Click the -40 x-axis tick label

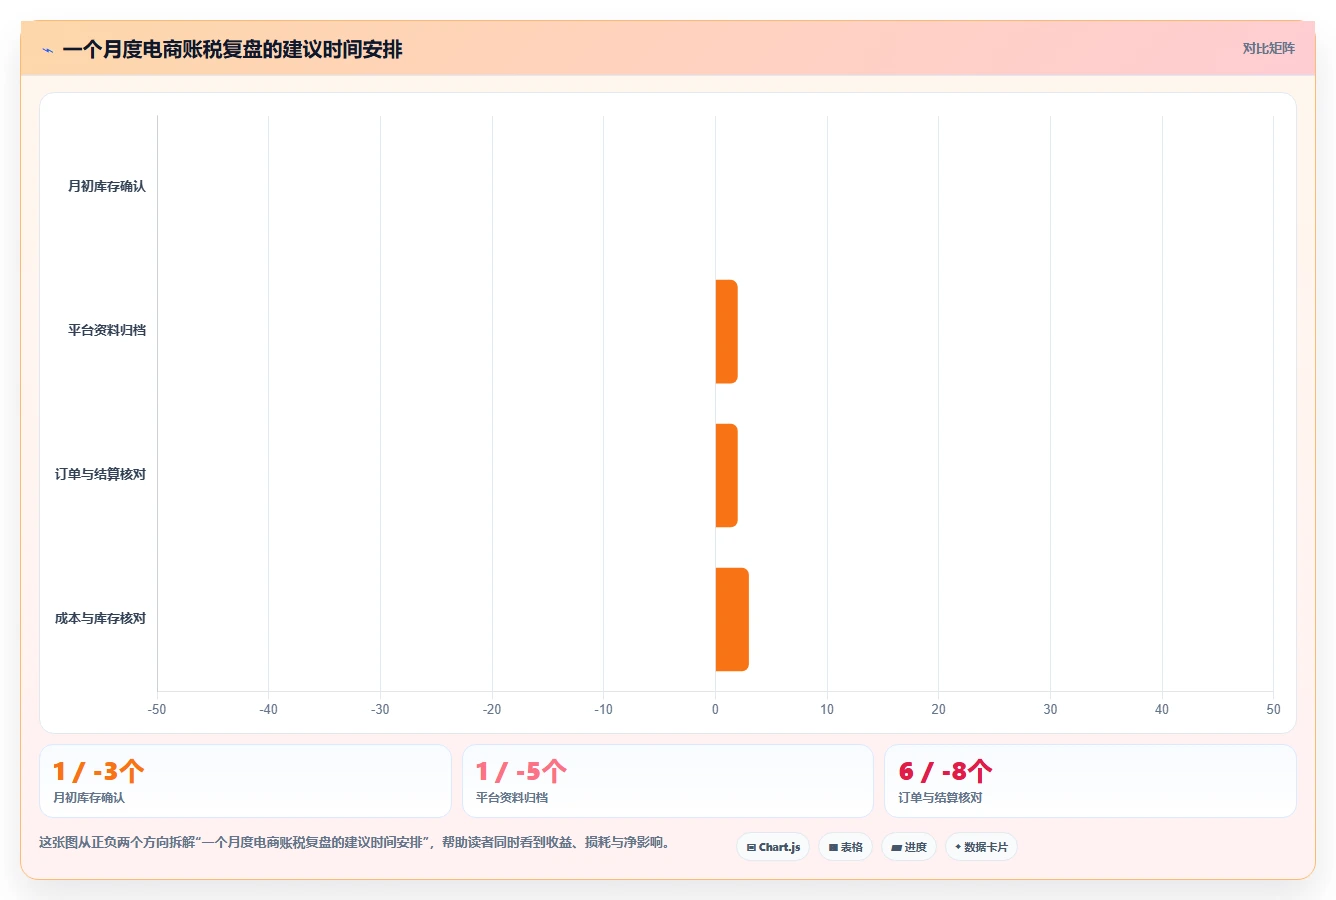[268, 709]
